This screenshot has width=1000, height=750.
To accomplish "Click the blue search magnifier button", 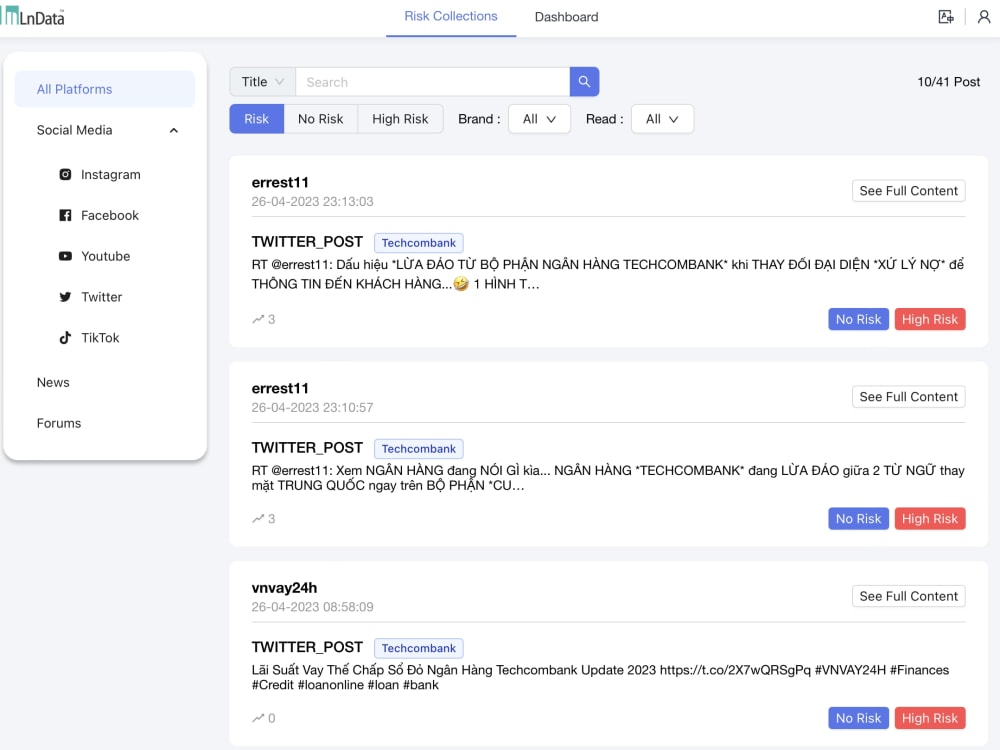I will 584,82.
